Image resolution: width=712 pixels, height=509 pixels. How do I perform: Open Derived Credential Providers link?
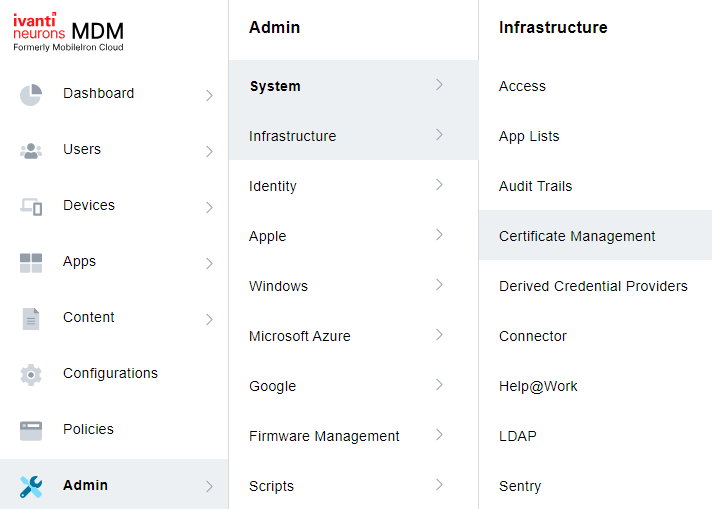point(593,286)
